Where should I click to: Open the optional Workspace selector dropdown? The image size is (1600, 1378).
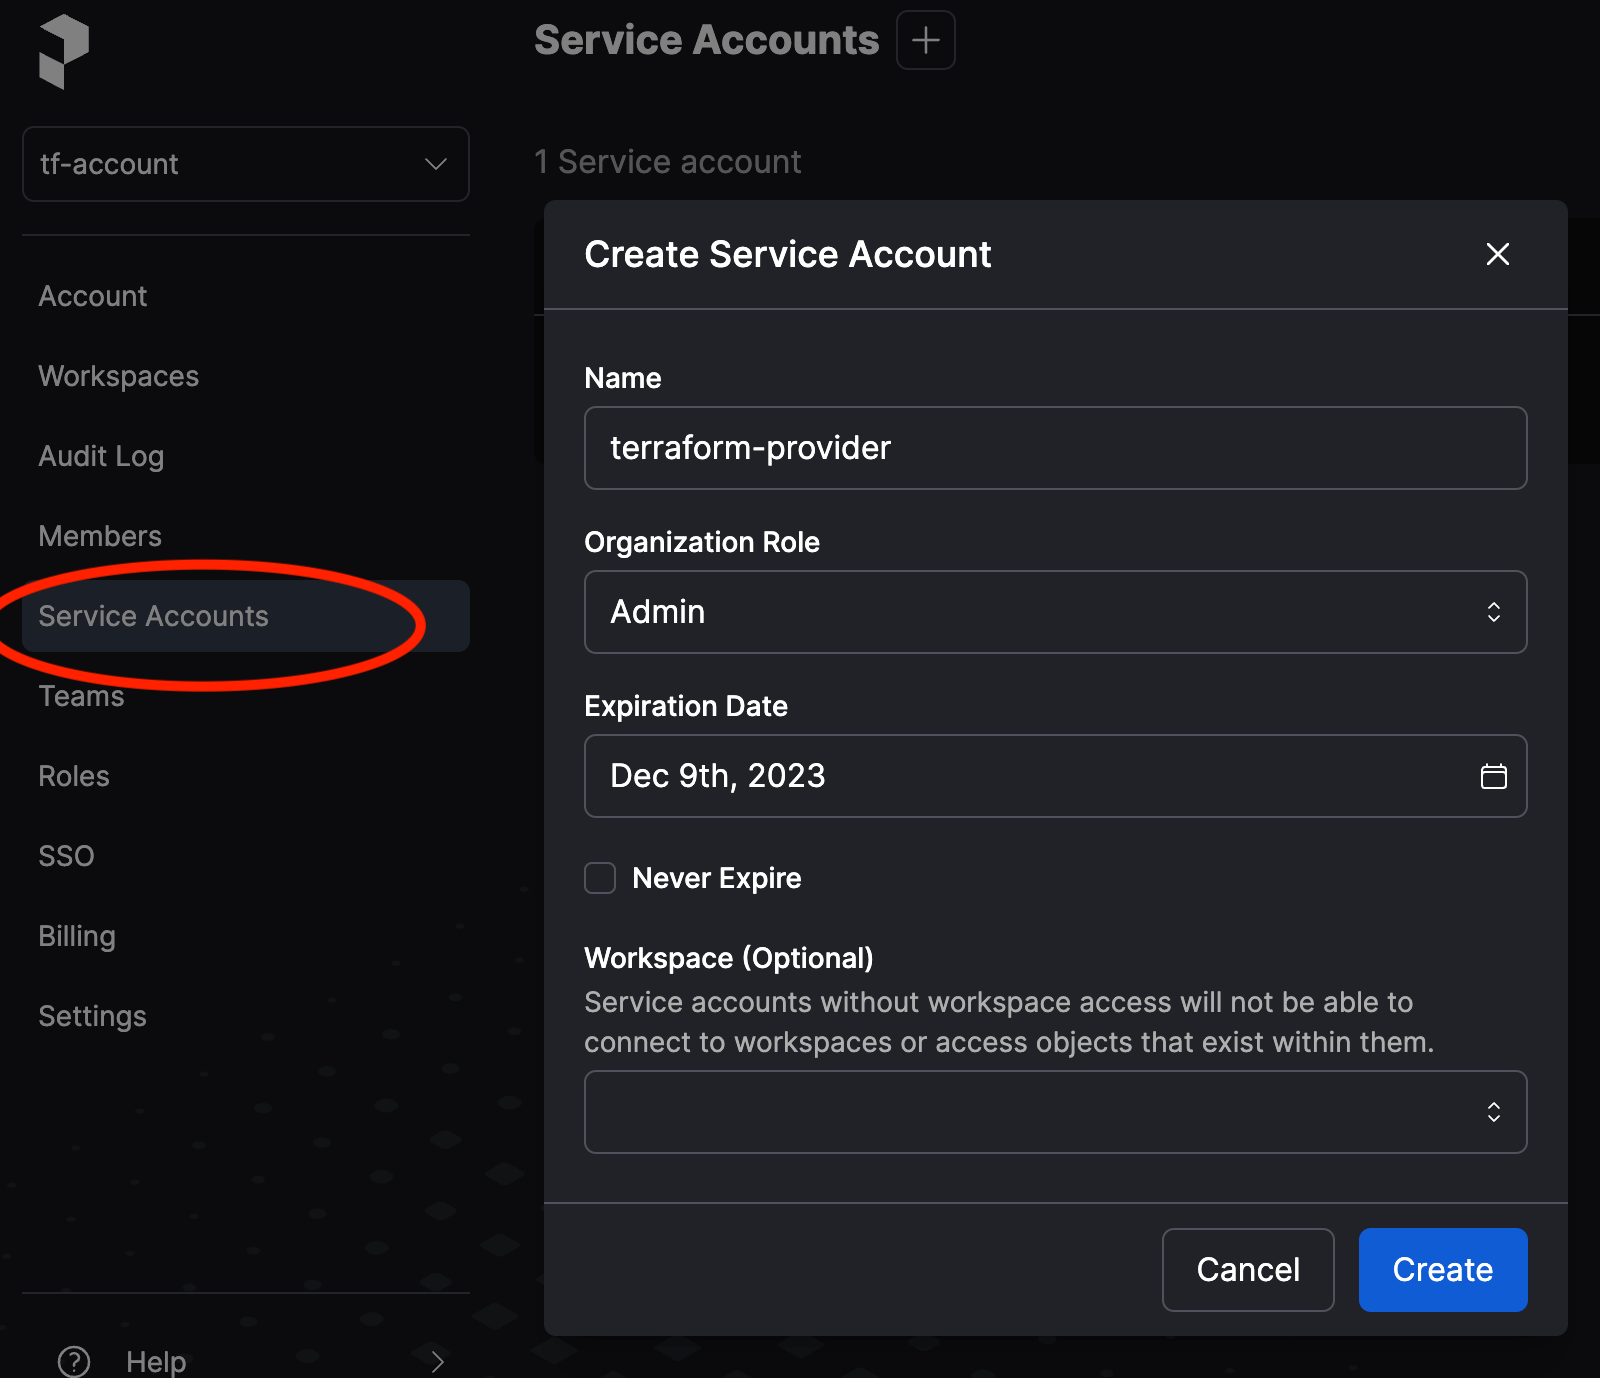(x=1055, y=1112)
